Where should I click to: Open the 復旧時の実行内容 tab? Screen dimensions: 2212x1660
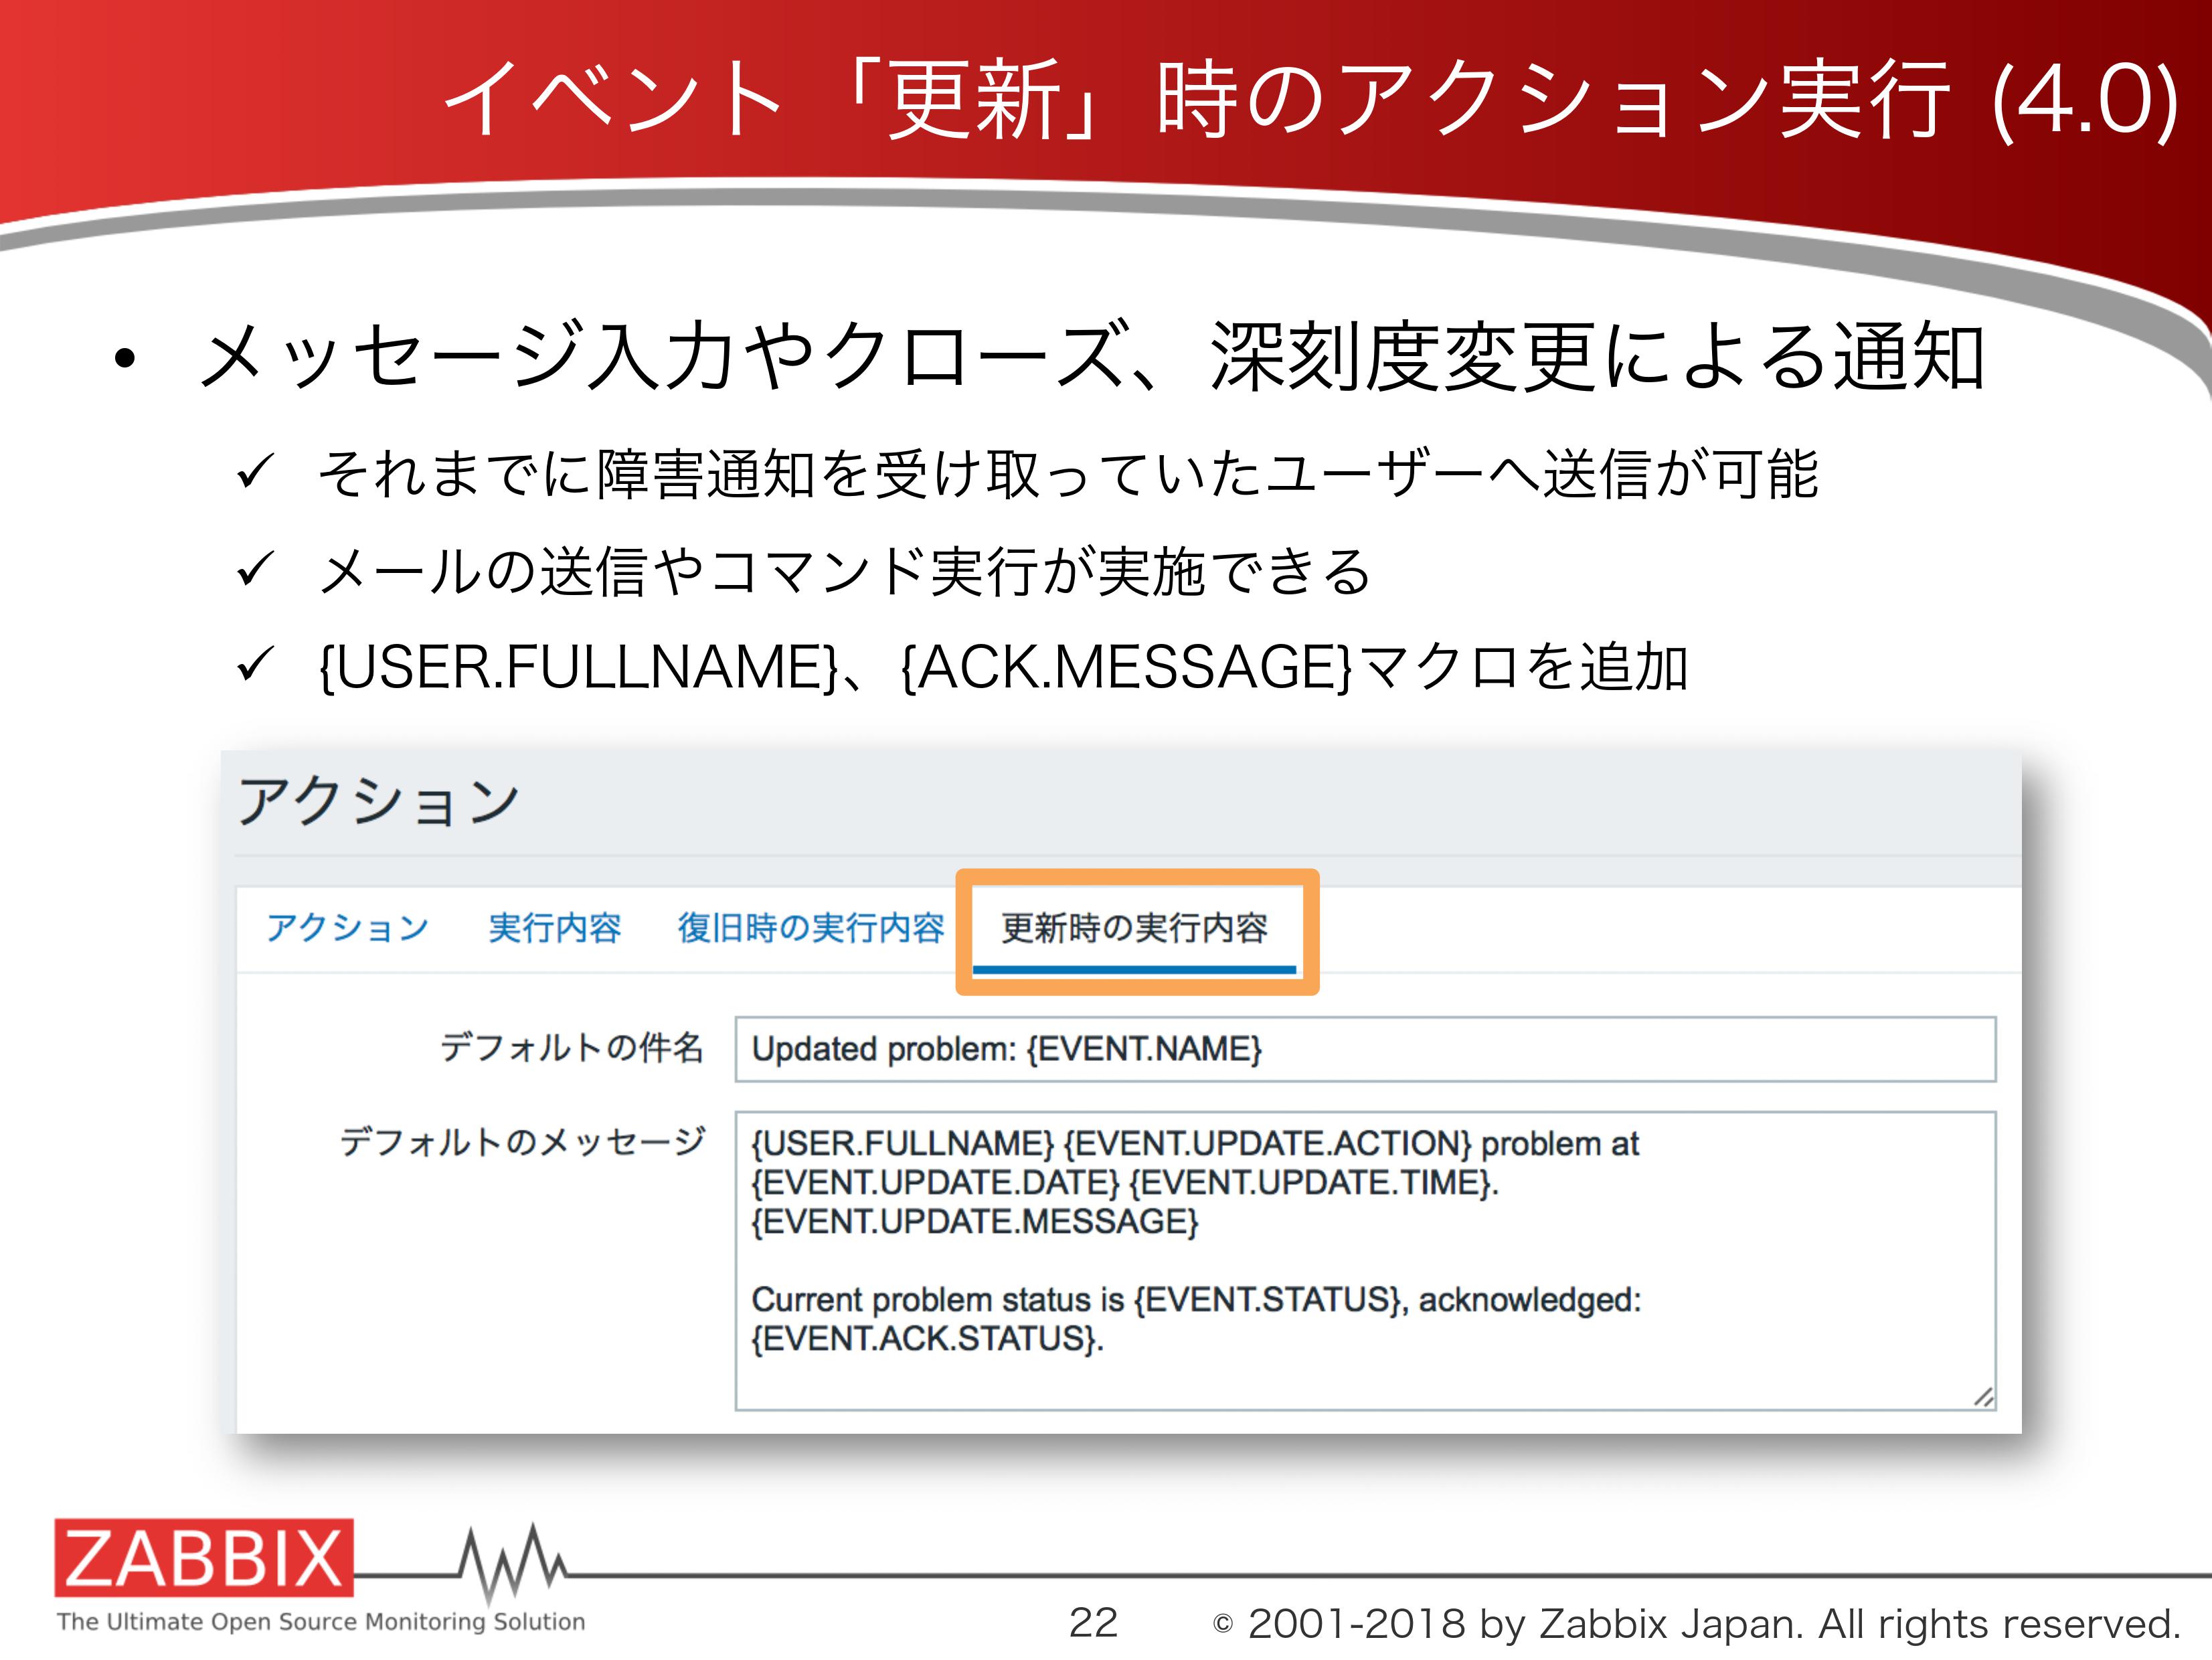pyautogui.click(x=810, y=928)
